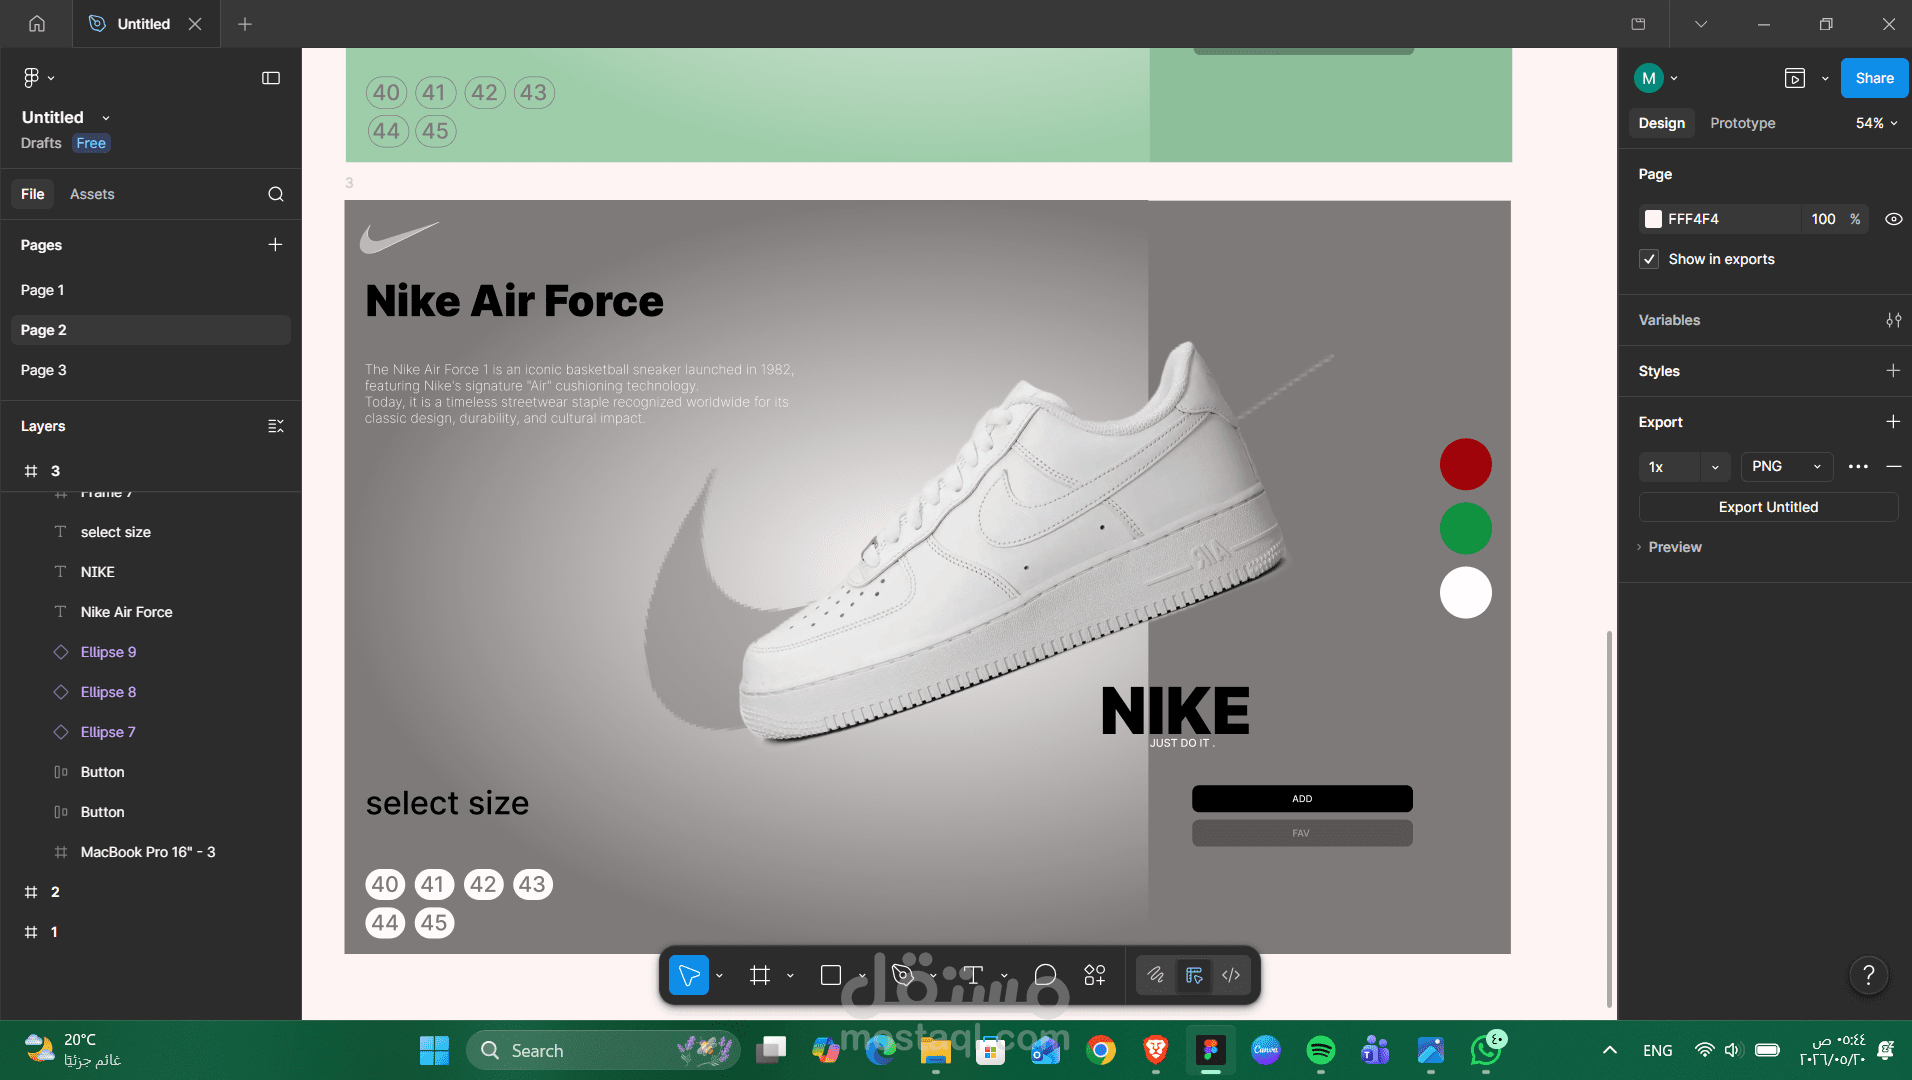The height and width of the screenshot is (1080, 1912).
Task: Open the PNG export format dropdown
Action: tap(1787, 467)
